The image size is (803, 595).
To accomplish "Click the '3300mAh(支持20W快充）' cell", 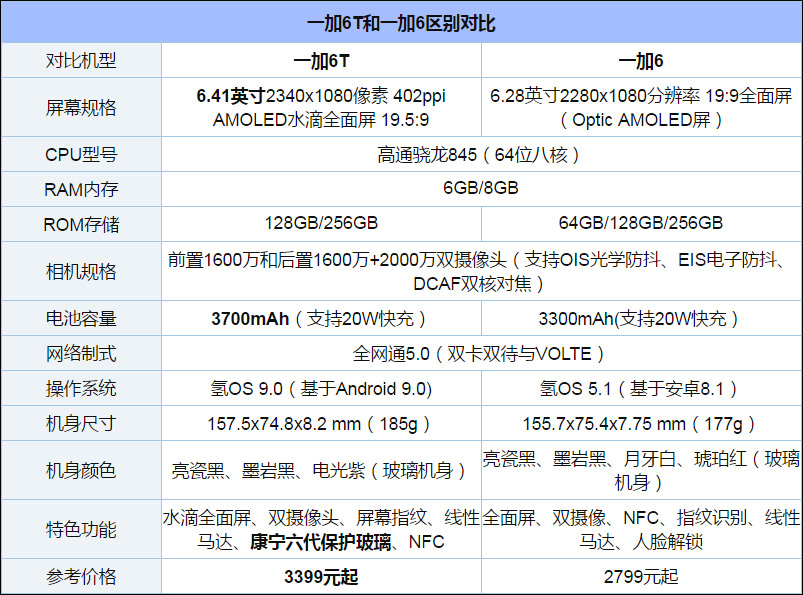I will (x=641, y=318).
